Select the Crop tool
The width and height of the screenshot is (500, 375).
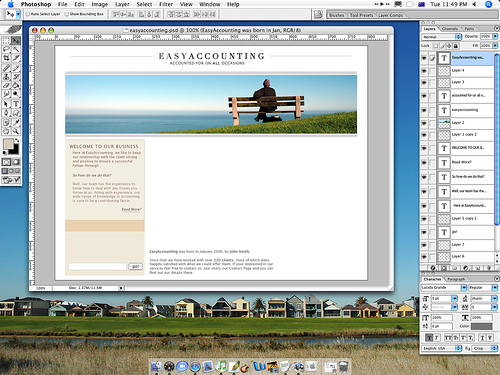pyautogui.click(x=6, y=58)
